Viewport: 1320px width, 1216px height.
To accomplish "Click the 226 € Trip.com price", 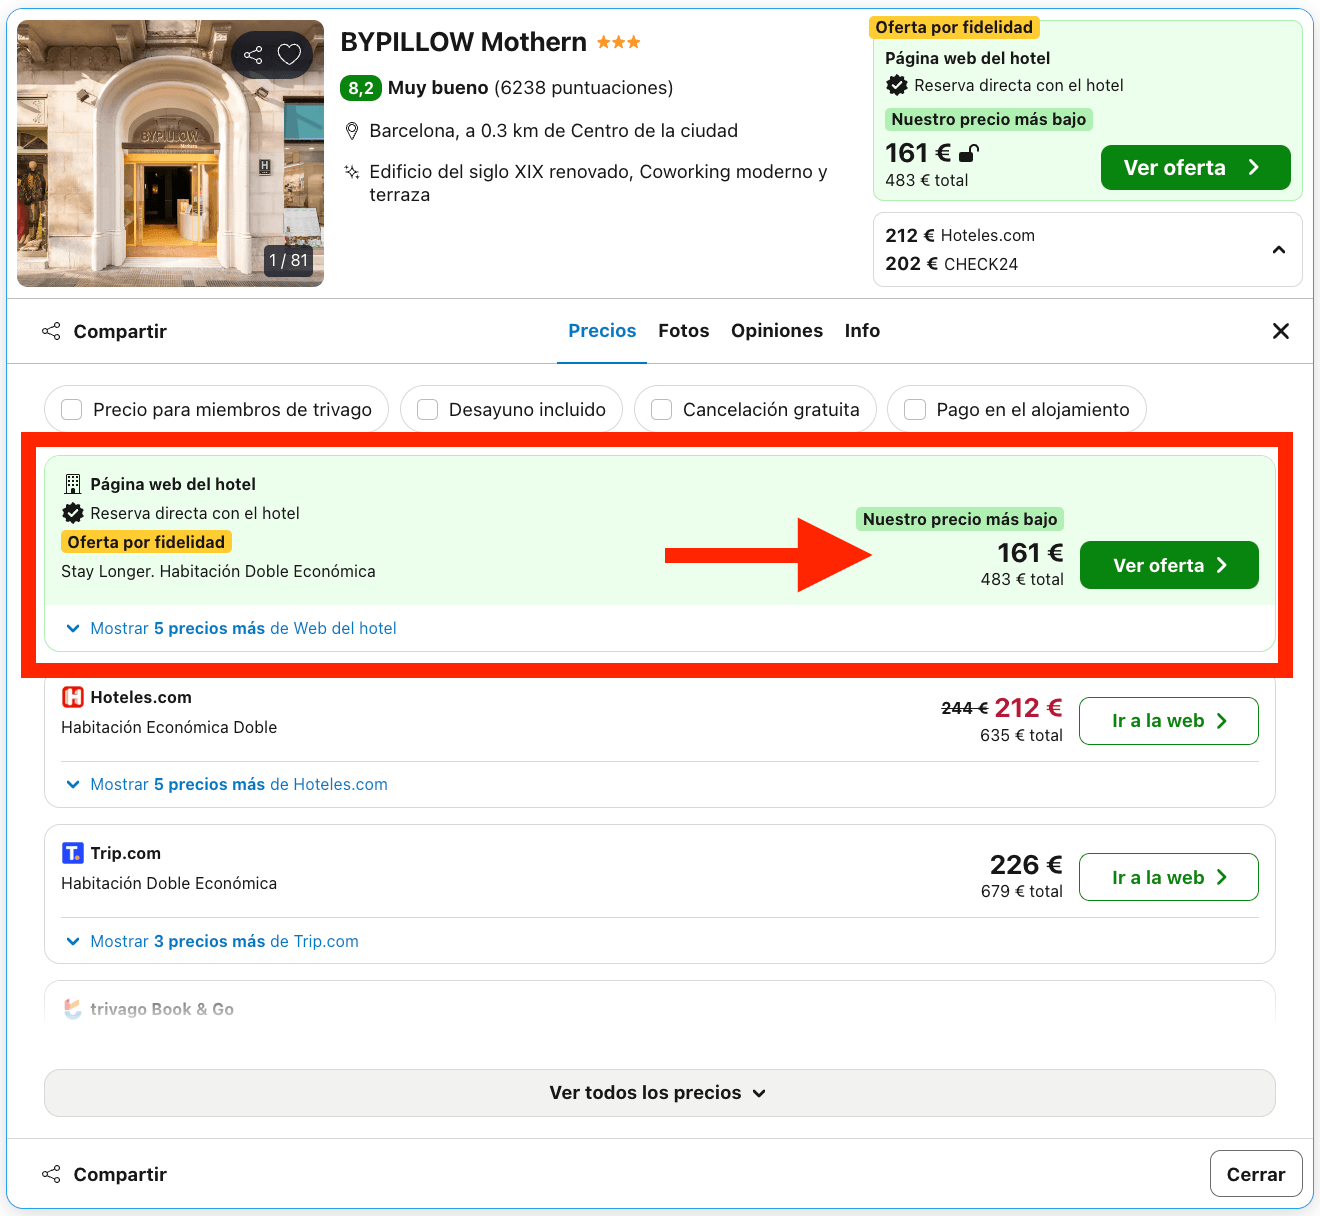I will (x=1026, y=864).
